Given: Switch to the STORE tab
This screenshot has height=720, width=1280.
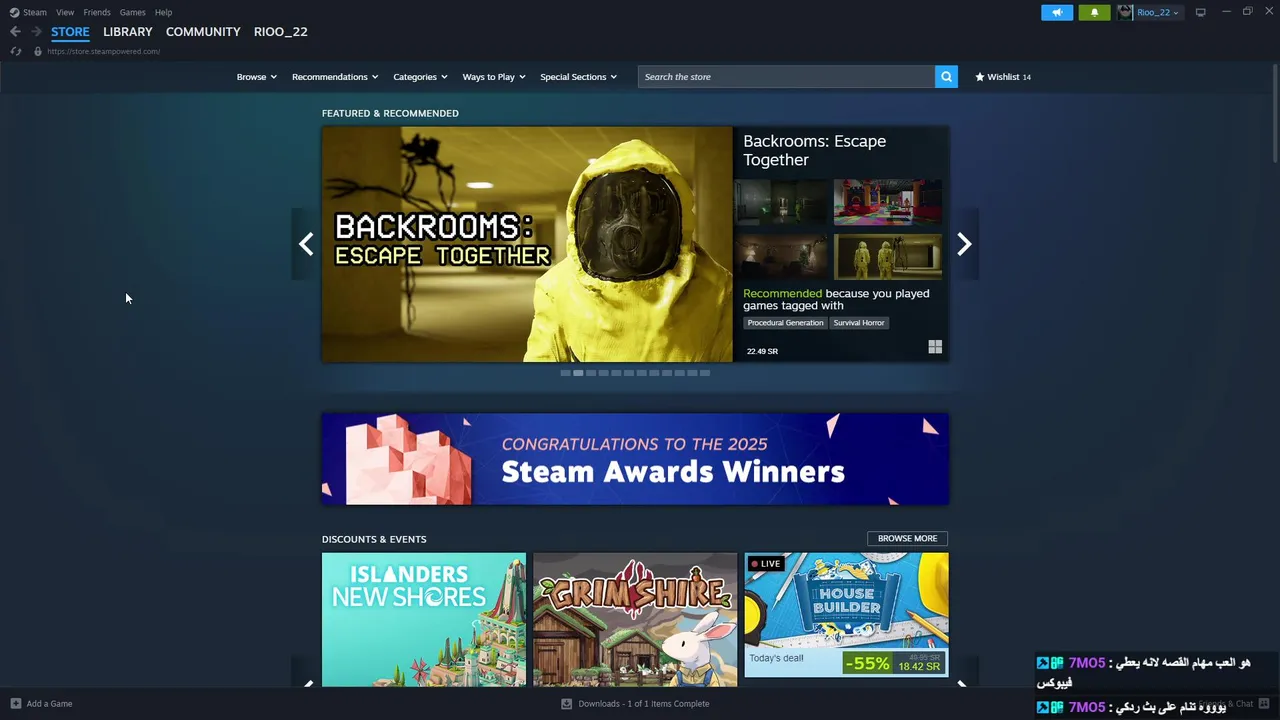Looking at the screenshot, I should pyautogui.click(x=70, y=31).
